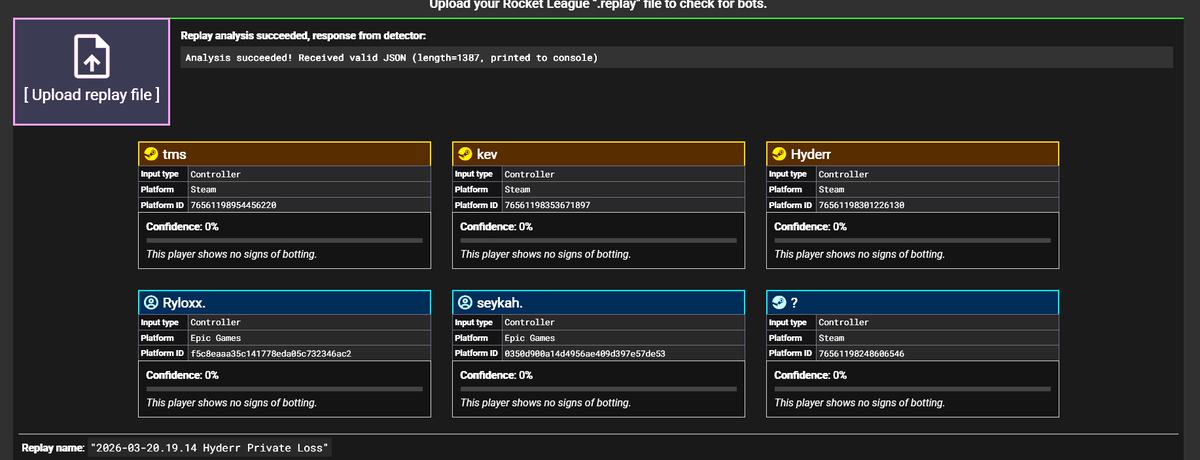This screenshot has height=460, width=1200.
Task: Click Confidence: 0% text in seykah. card
Action: (x=496, y=375)
